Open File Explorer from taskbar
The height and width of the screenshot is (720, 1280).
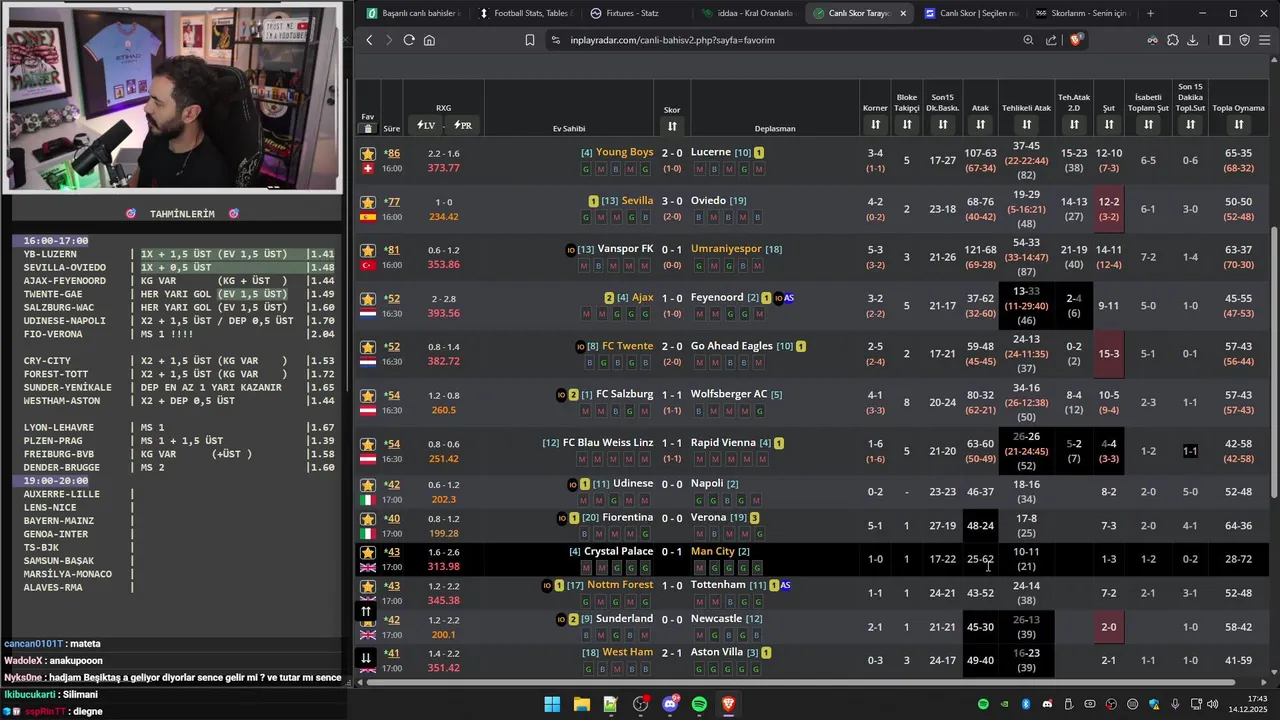click(x=581, y=704)
